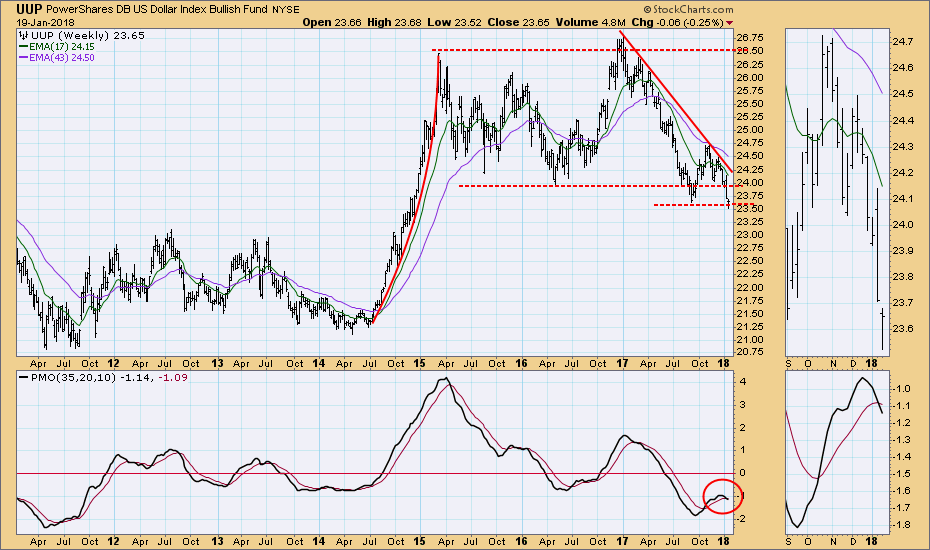930x550 pixels.
Task: Click the Volume 4.8M value
Action: point(589,22)
